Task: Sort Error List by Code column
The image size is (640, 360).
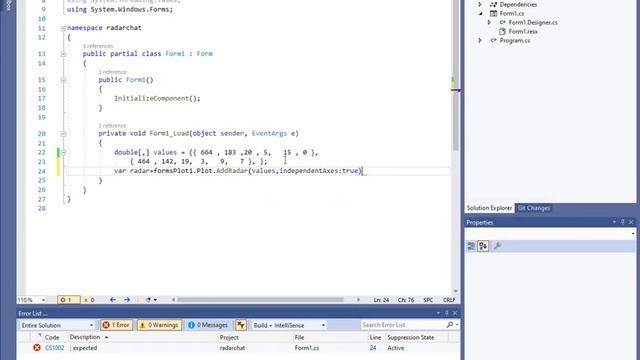Action: [52, 337]
